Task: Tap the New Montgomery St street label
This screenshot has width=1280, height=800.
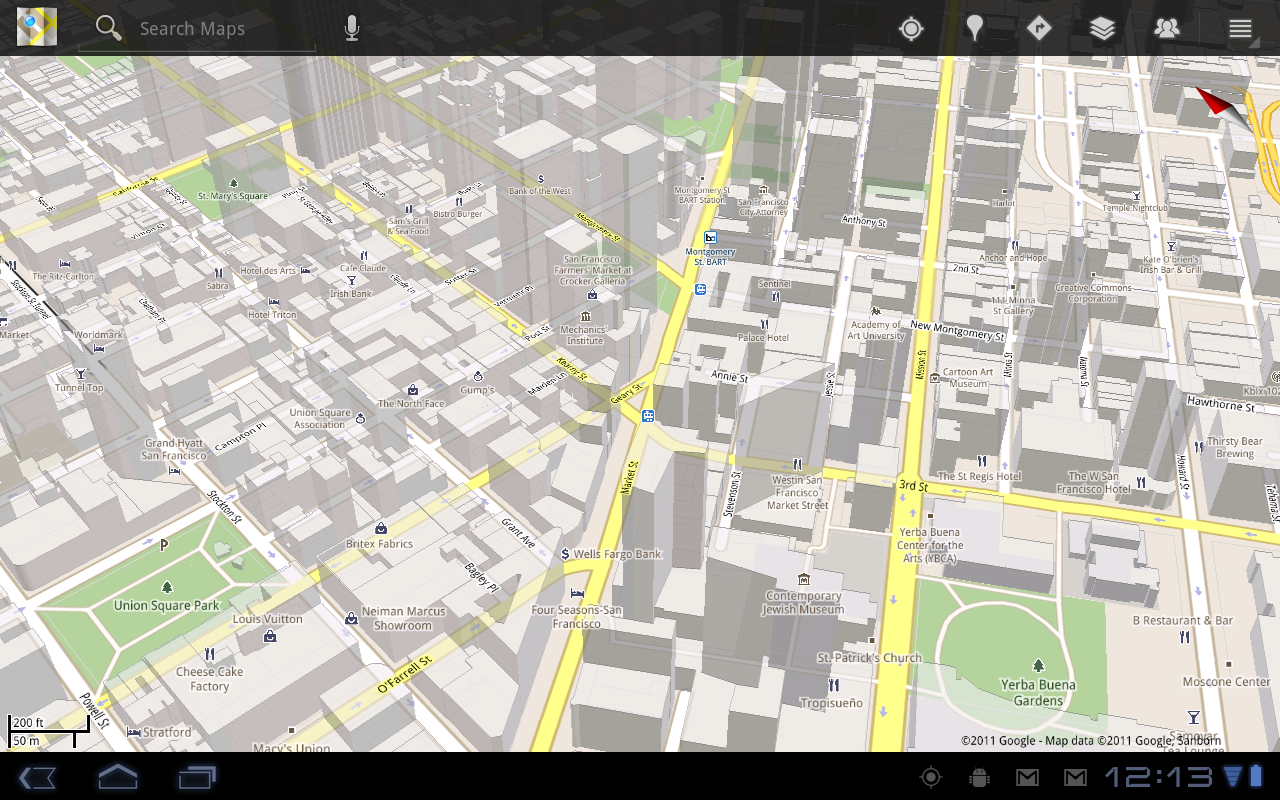Action: click(x=957, y=331)
